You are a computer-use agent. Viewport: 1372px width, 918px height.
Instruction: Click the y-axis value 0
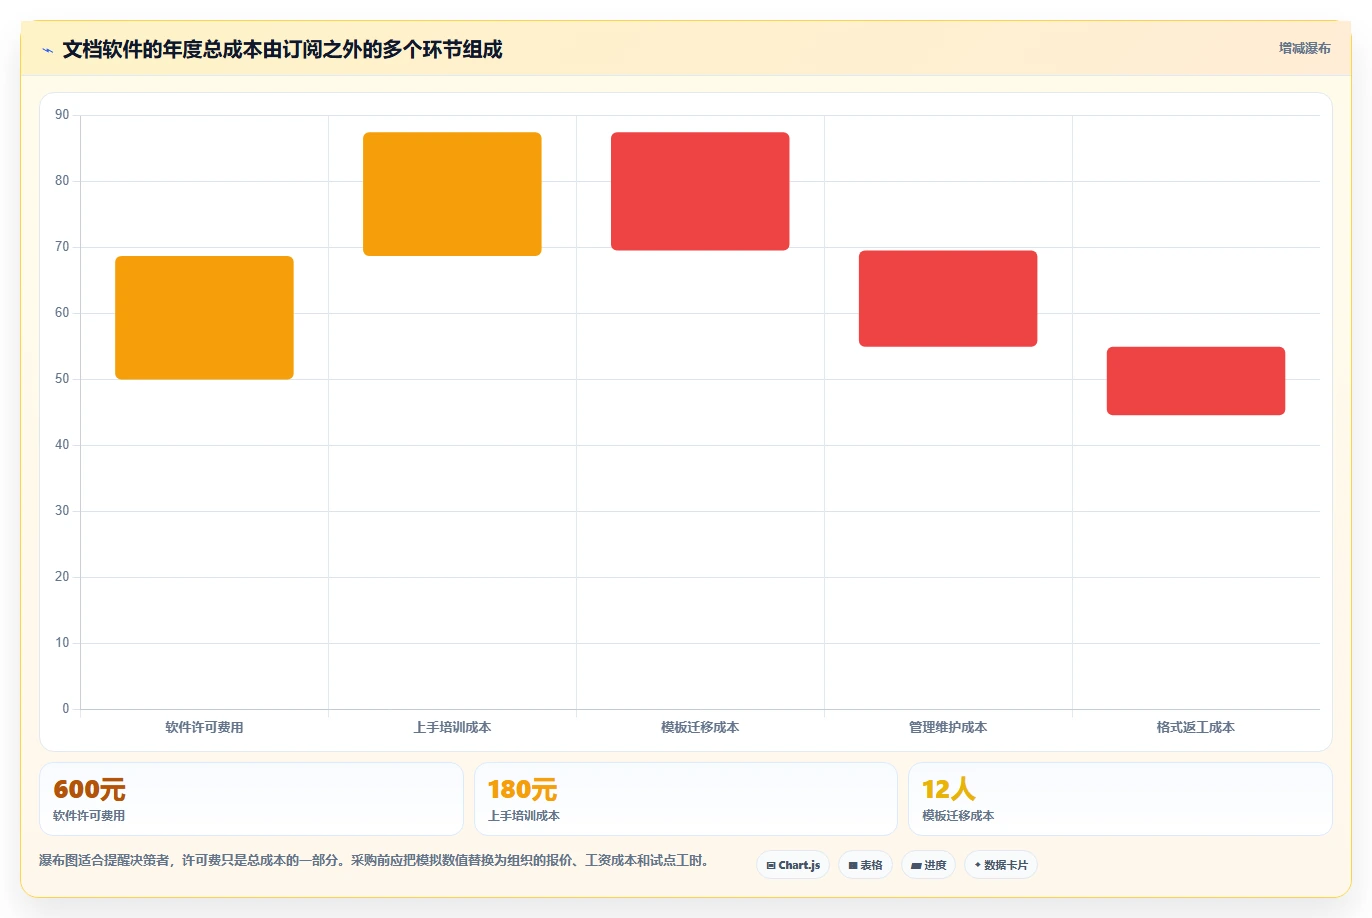66,709
